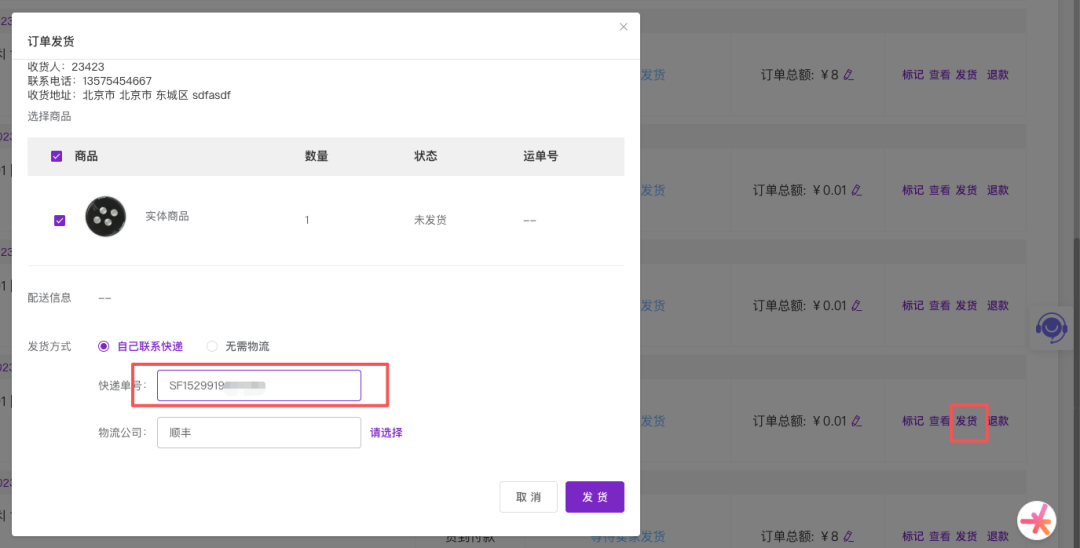
Task: Confirm with the purple 发货 button
Action: 594,497
